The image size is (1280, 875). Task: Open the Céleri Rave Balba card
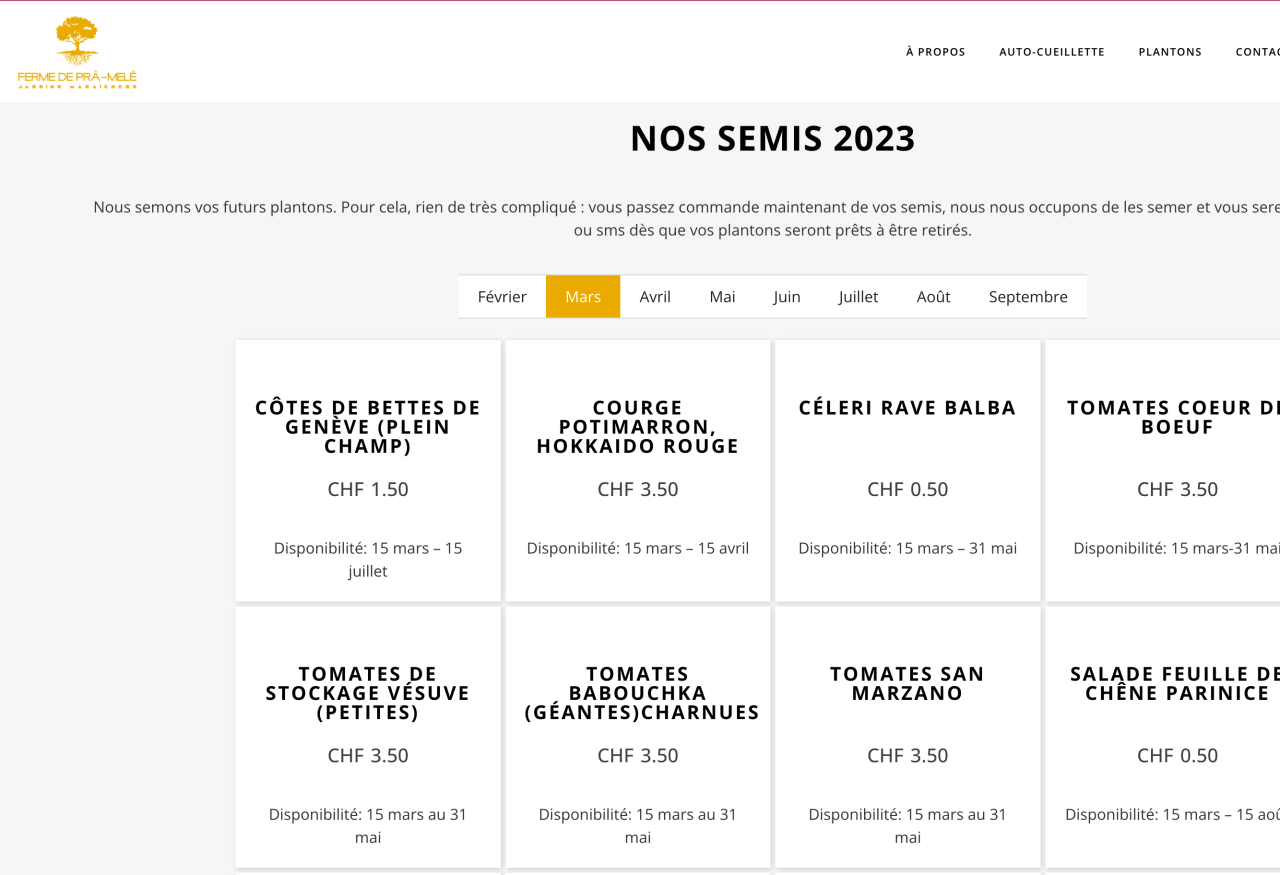(x=907, y=408)
